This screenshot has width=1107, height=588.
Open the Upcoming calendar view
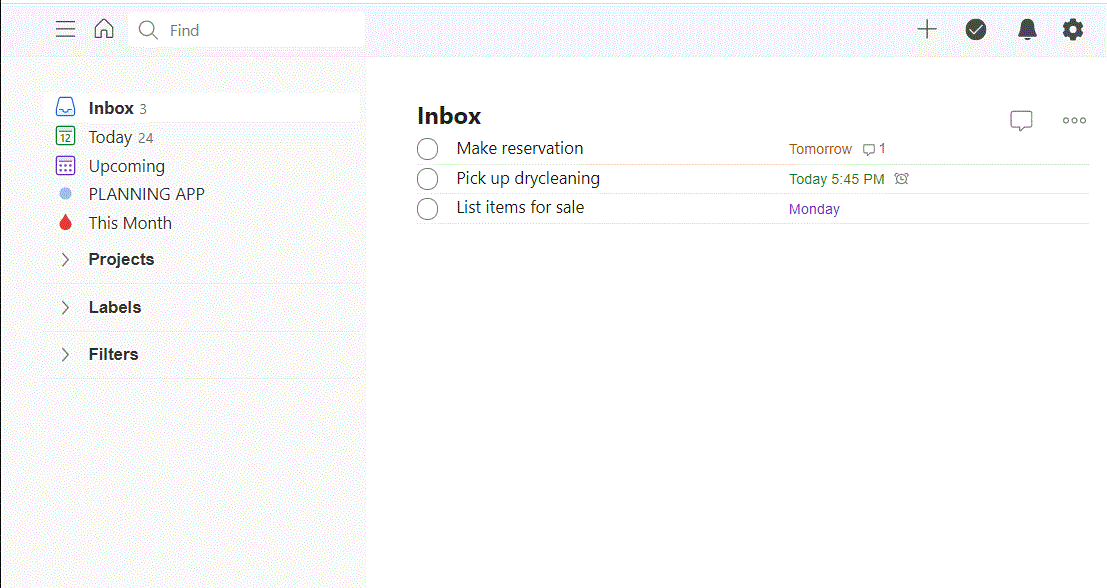(125, 165)
